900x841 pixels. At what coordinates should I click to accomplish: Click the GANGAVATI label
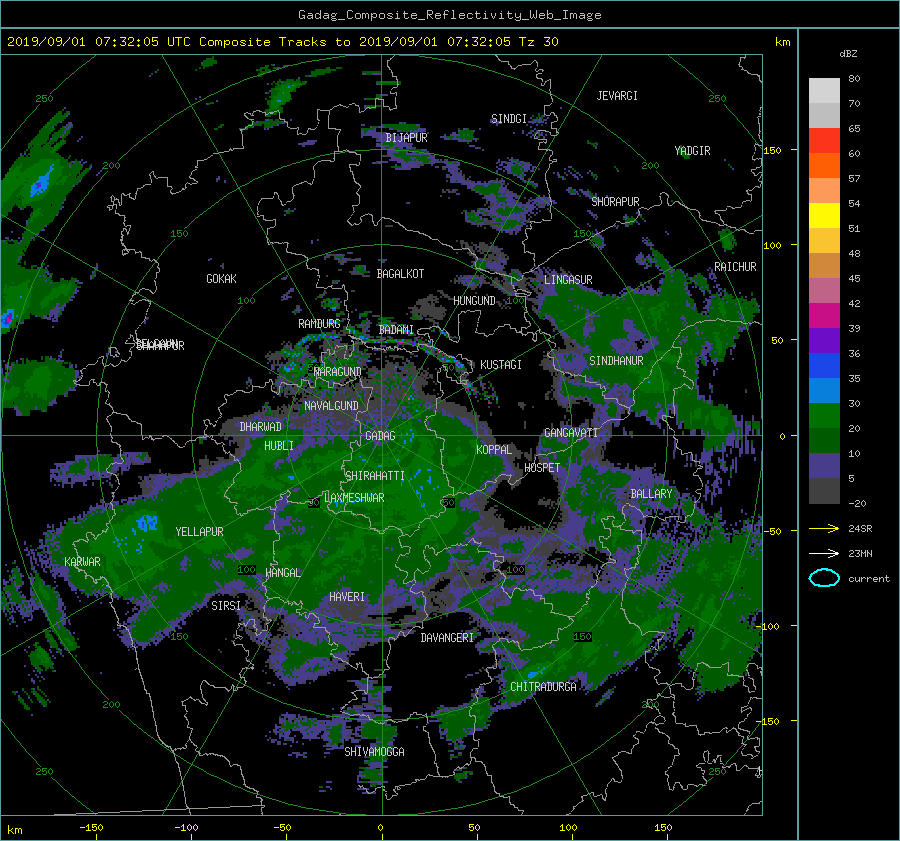[x=571, y=433]
